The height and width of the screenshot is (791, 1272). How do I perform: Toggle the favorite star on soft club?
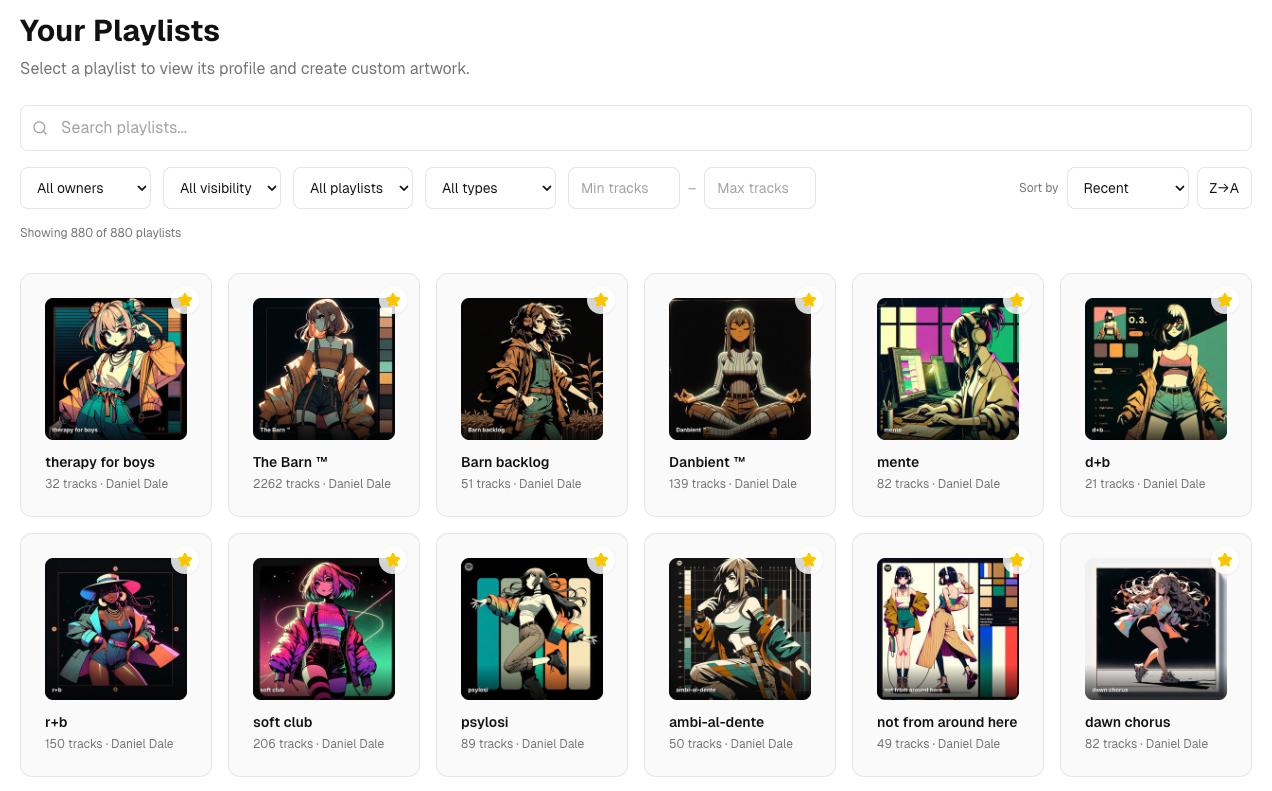tap(392, 560)
